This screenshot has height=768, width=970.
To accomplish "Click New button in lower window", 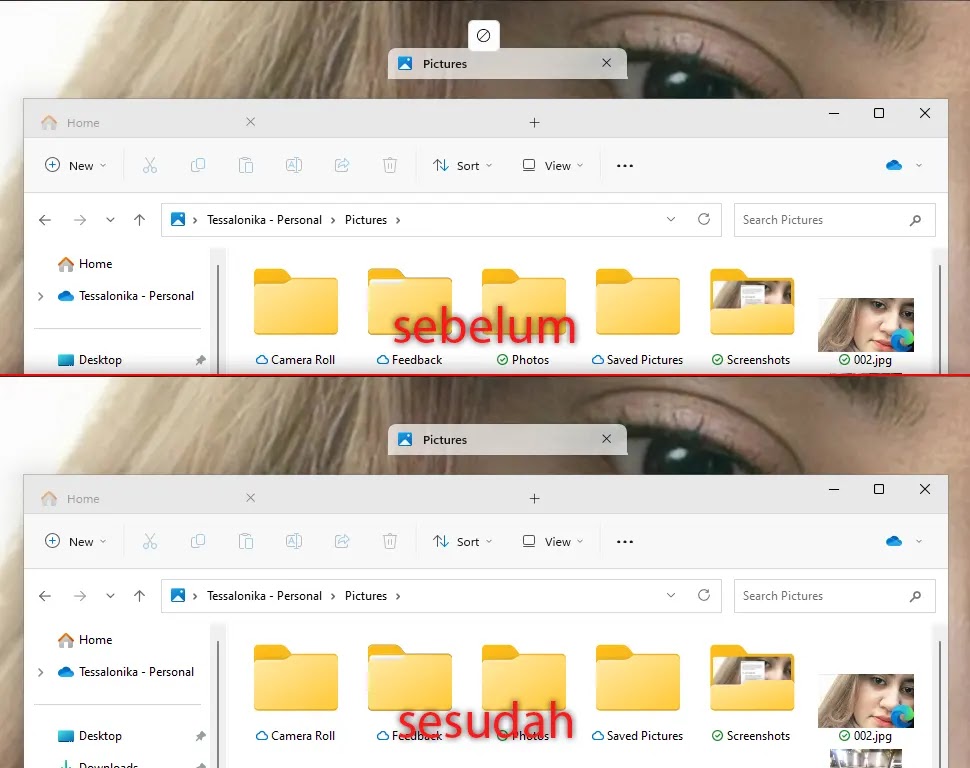I will click(x=75, y=541).
